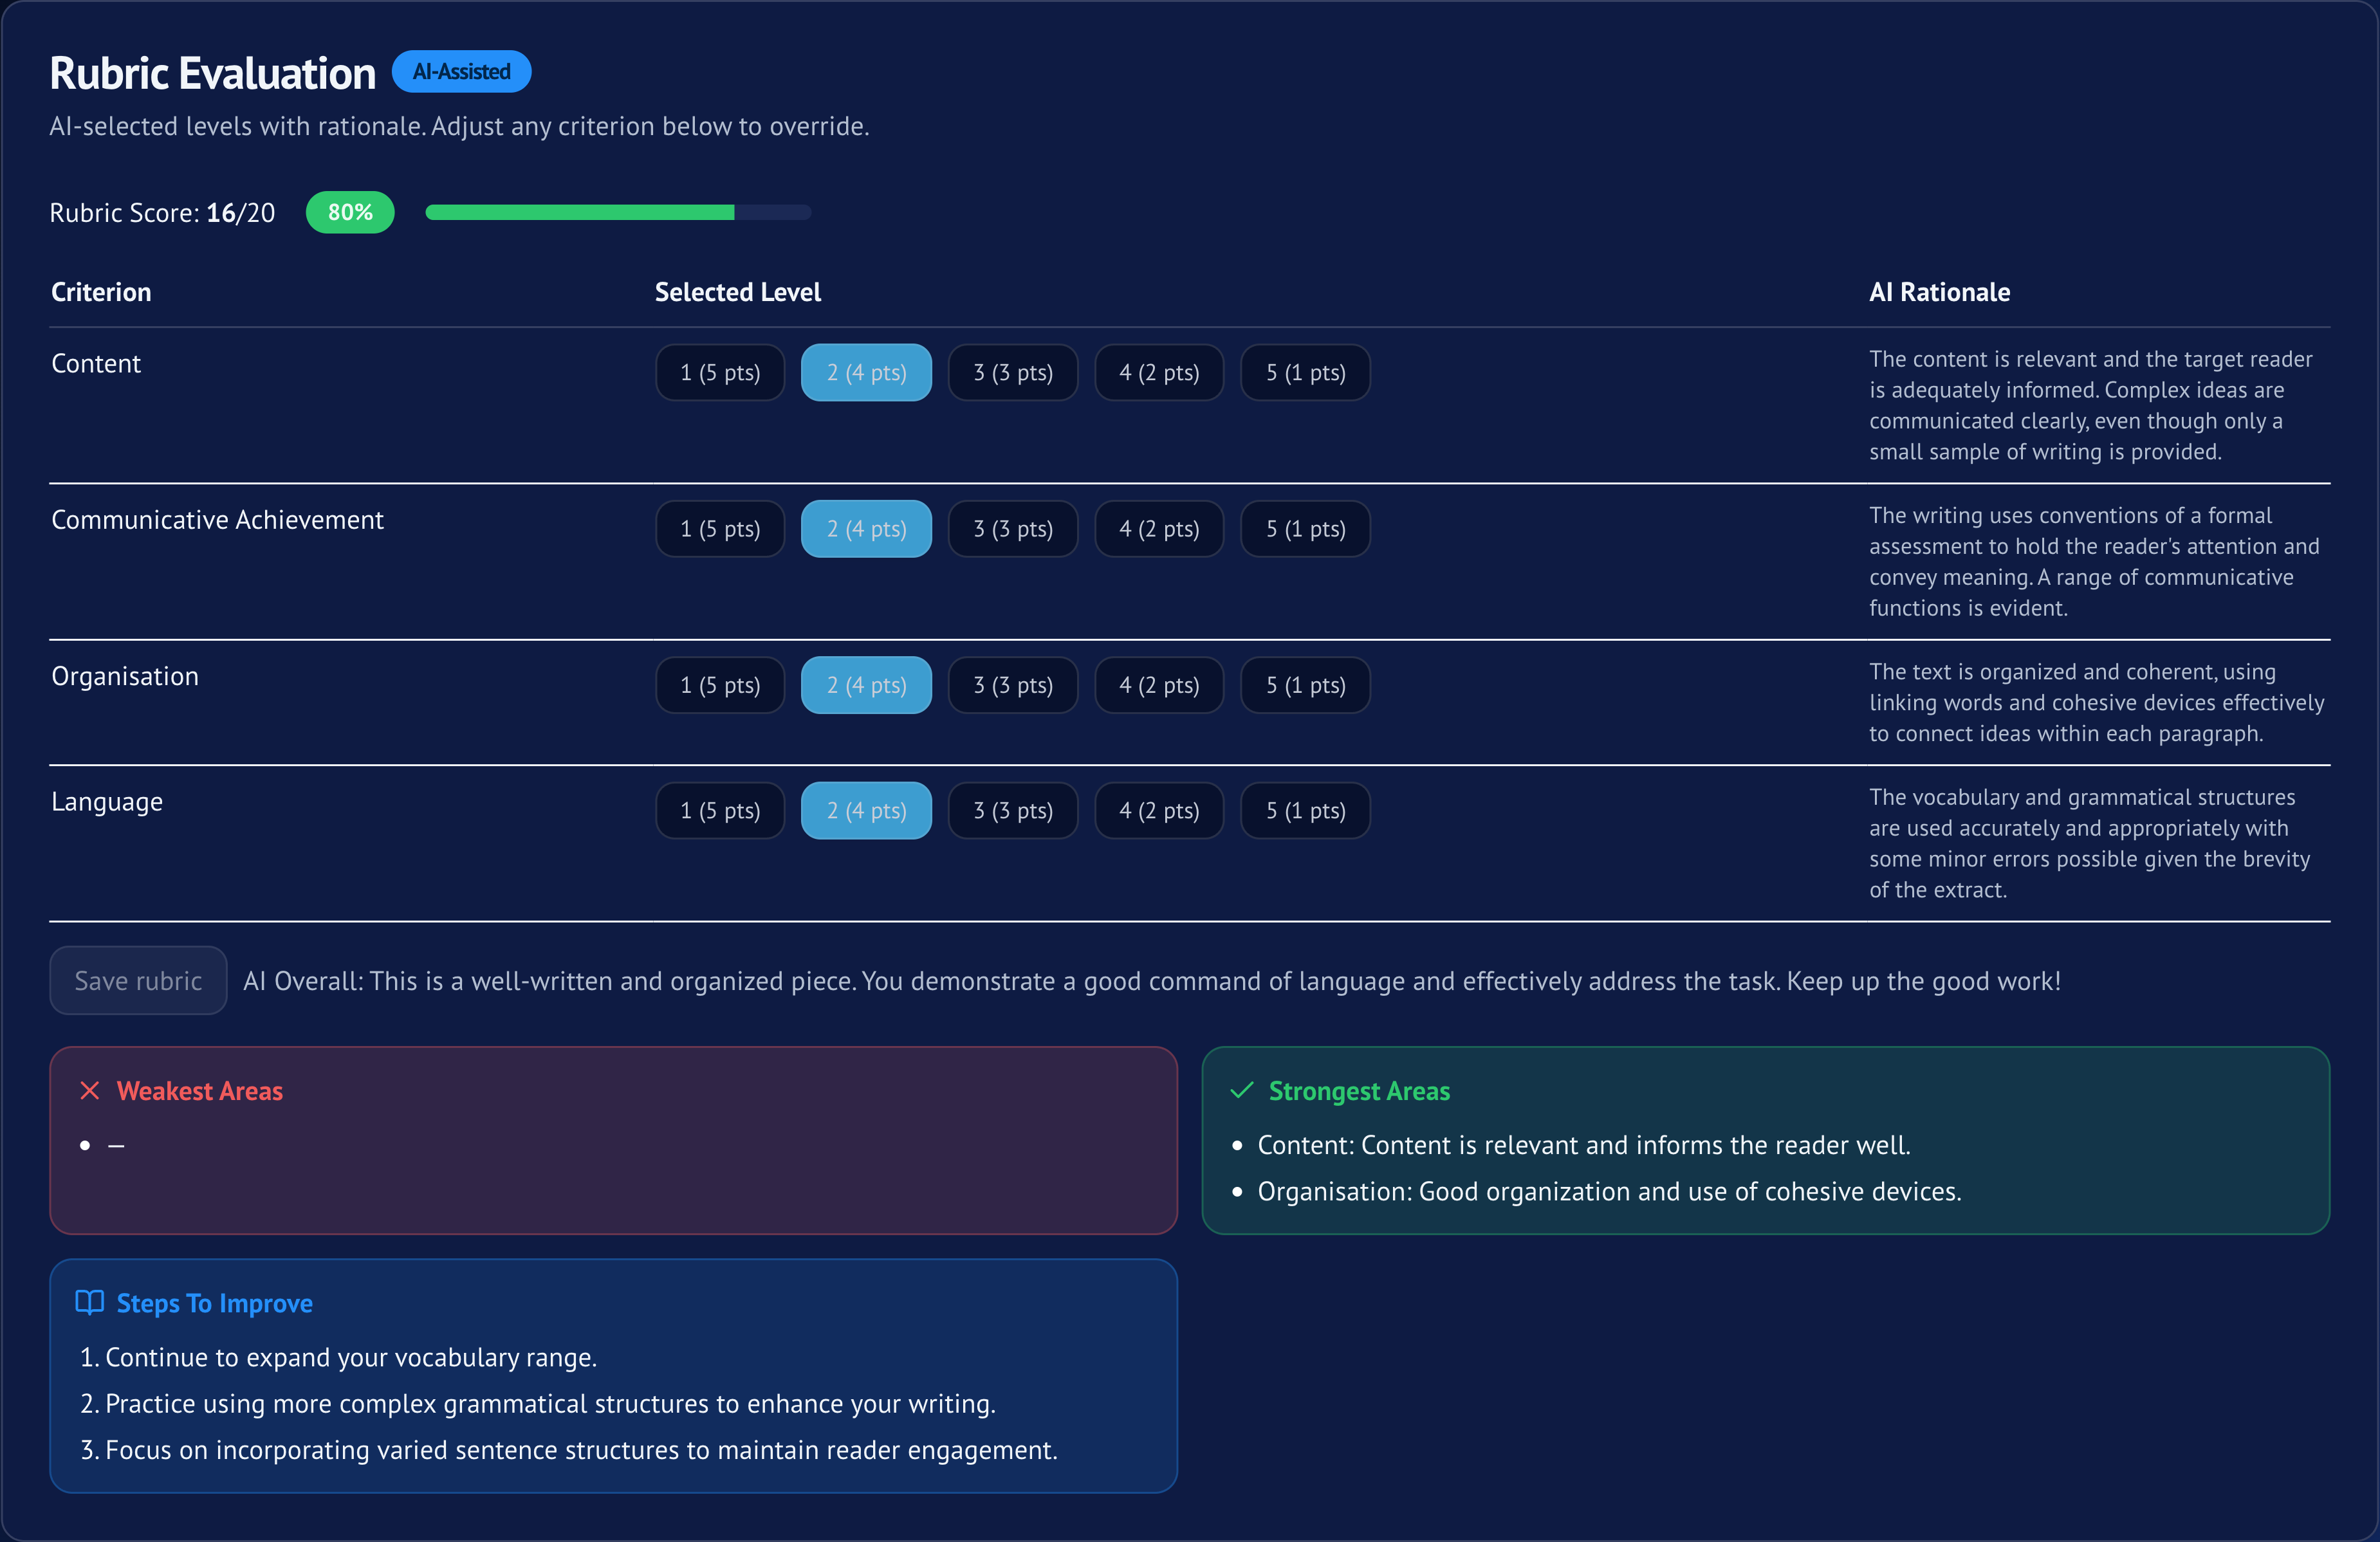The height and width of the screenshot is (1542, 2380).
Task: Select level 1 (5 pts) for Language
Action: [x=719, y=810]
